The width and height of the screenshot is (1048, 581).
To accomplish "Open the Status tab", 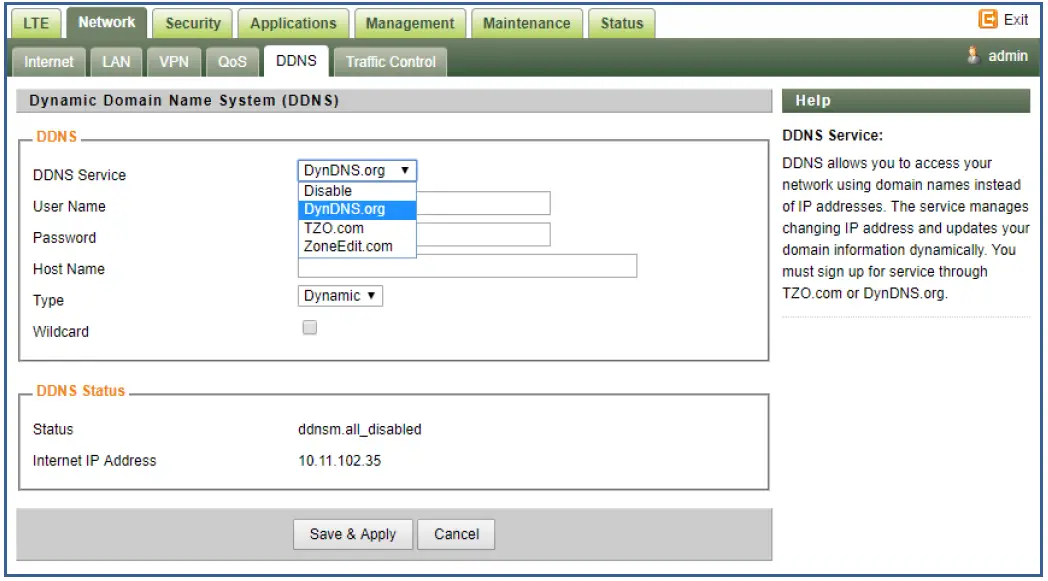I will click(x=622, y=23).
